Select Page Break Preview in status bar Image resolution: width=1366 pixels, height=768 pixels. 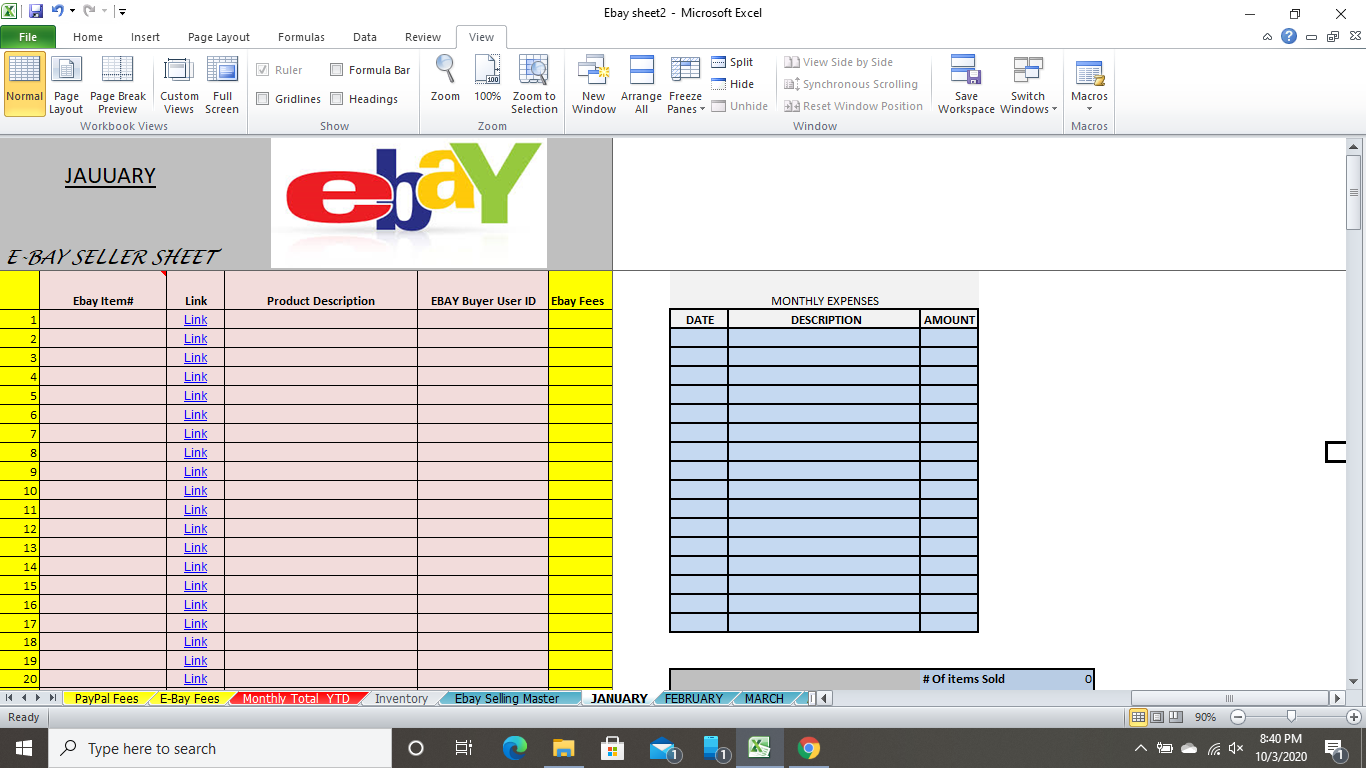coord(1175,717)
